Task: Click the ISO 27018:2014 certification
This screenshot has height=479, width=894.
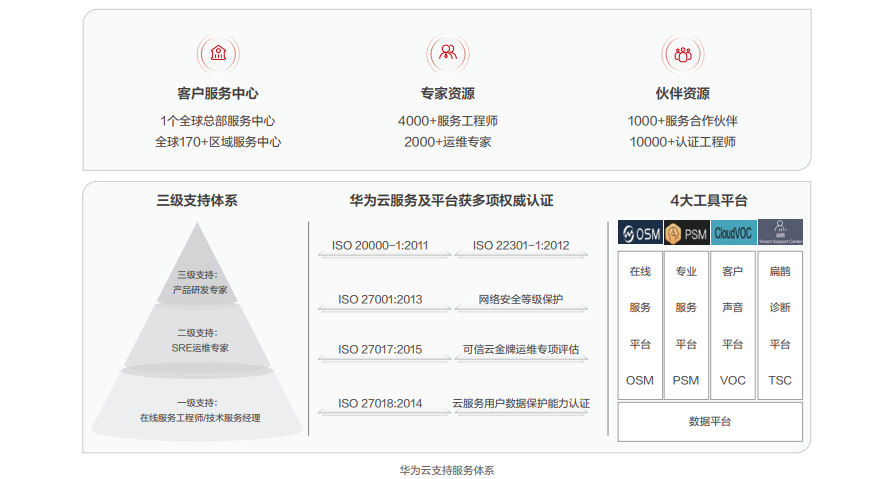Action: point(380,404)
